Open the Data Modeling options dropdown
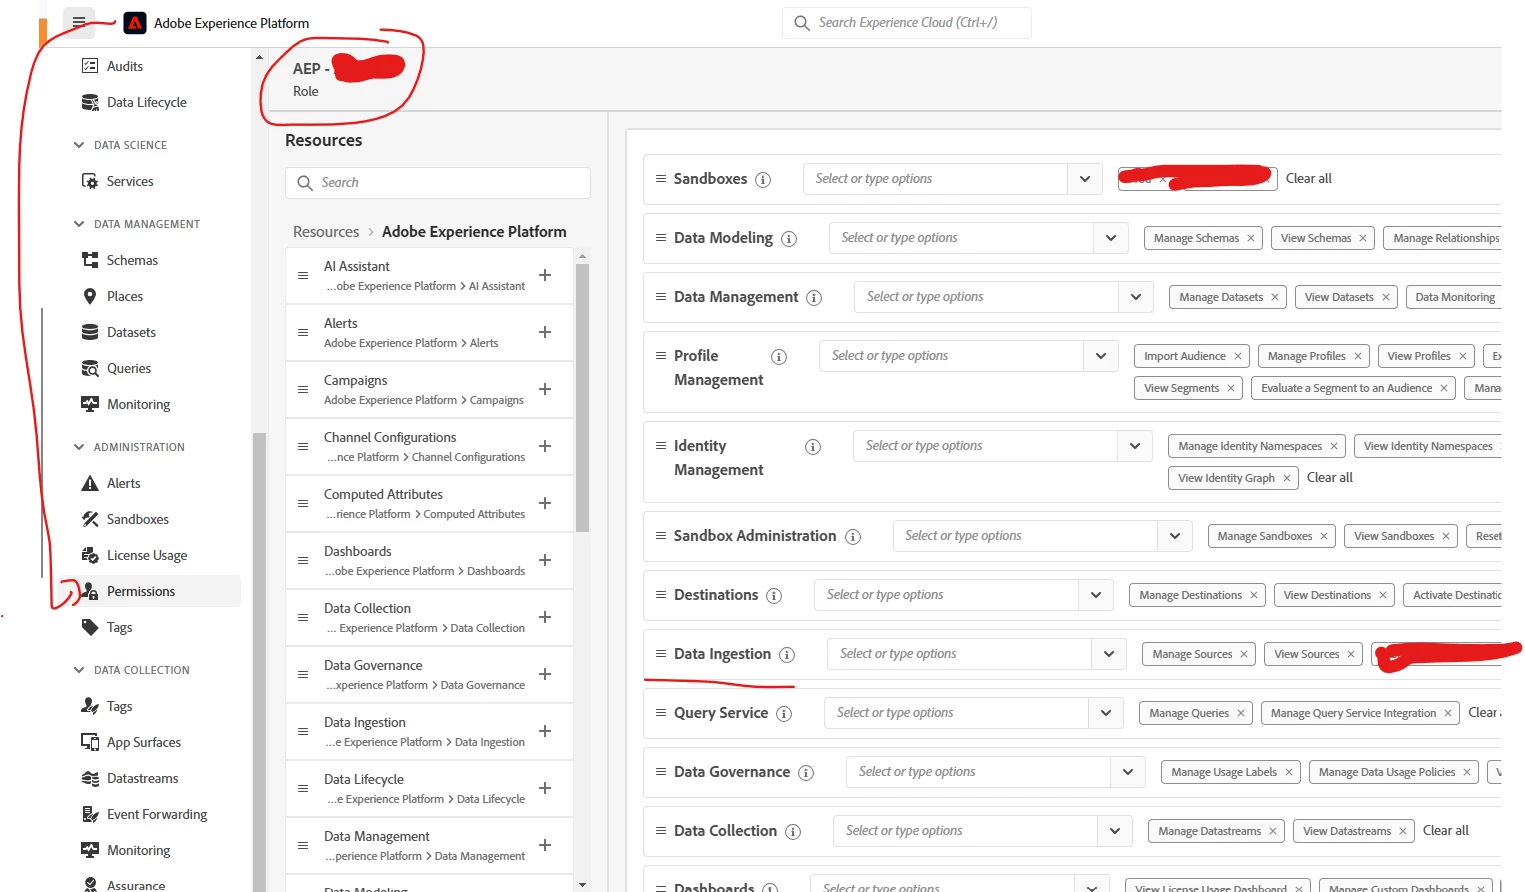 point(1111,238)
